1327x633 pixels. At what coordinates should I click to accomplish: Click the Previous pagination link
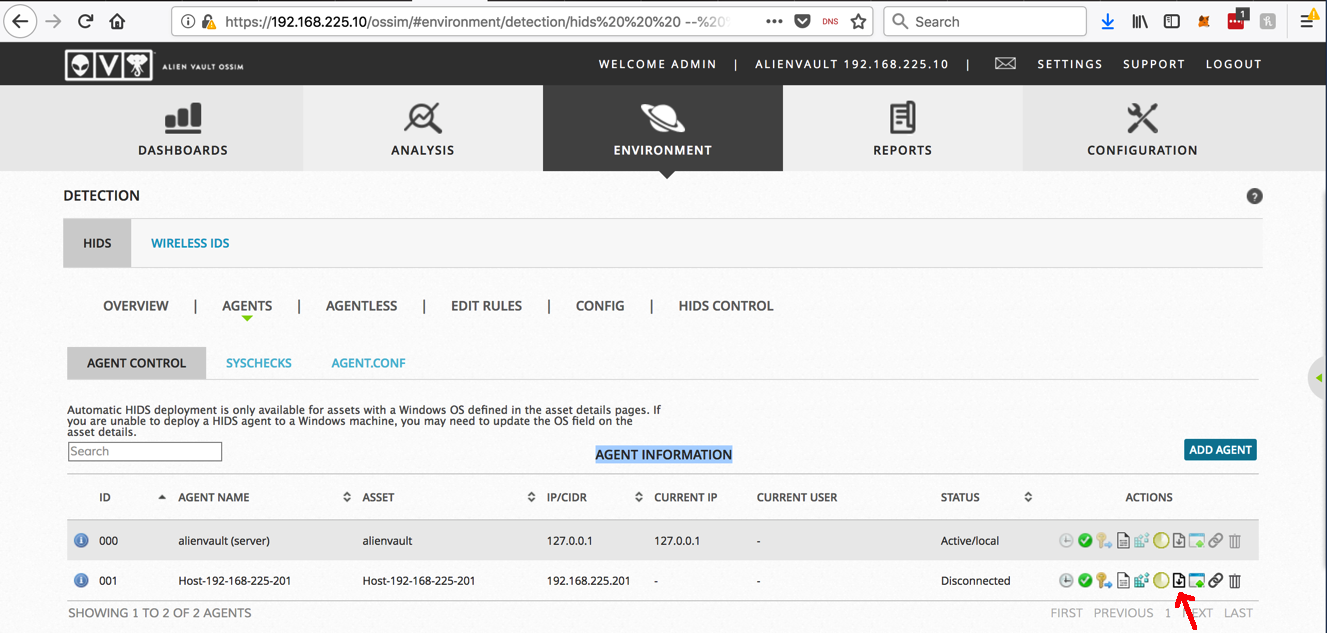[1123, 613]
